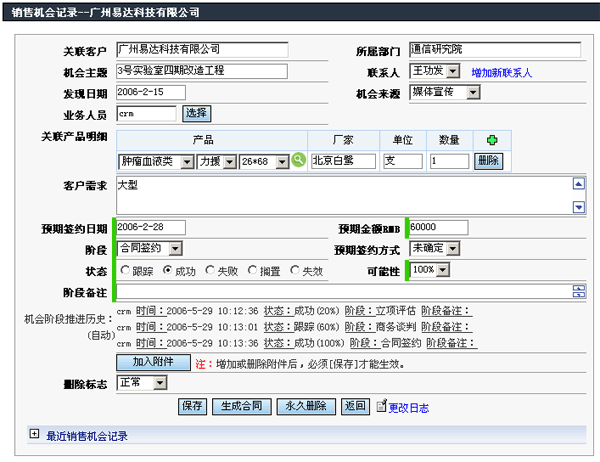Select the 成功 status radio button
Screen dimensions: 600x462
pos(167,270)
